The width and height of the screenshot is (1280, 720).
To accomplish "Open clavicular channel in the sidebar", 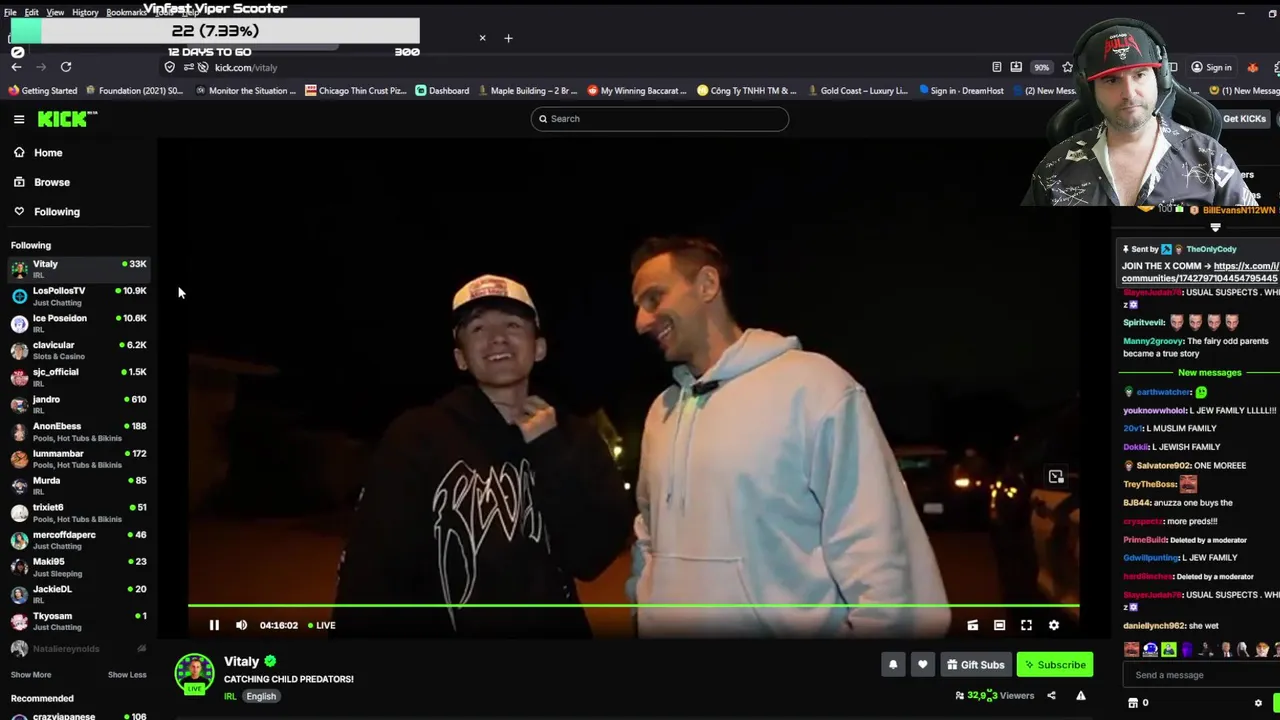I will click(78, 350).
